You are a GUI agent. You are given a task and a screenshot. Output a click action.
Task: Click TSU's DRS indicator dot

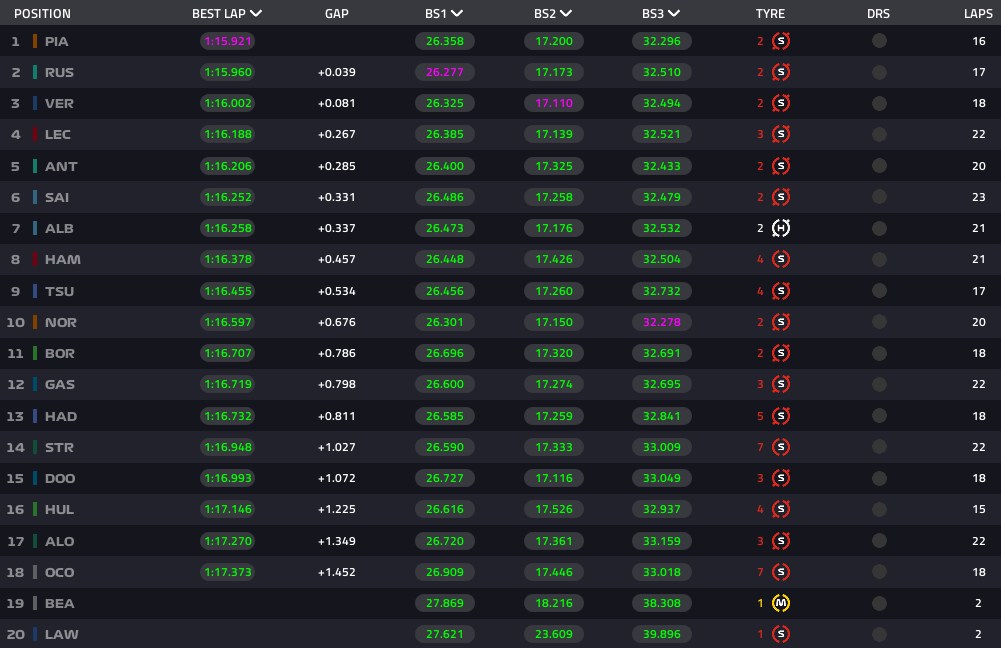point(879,290)
